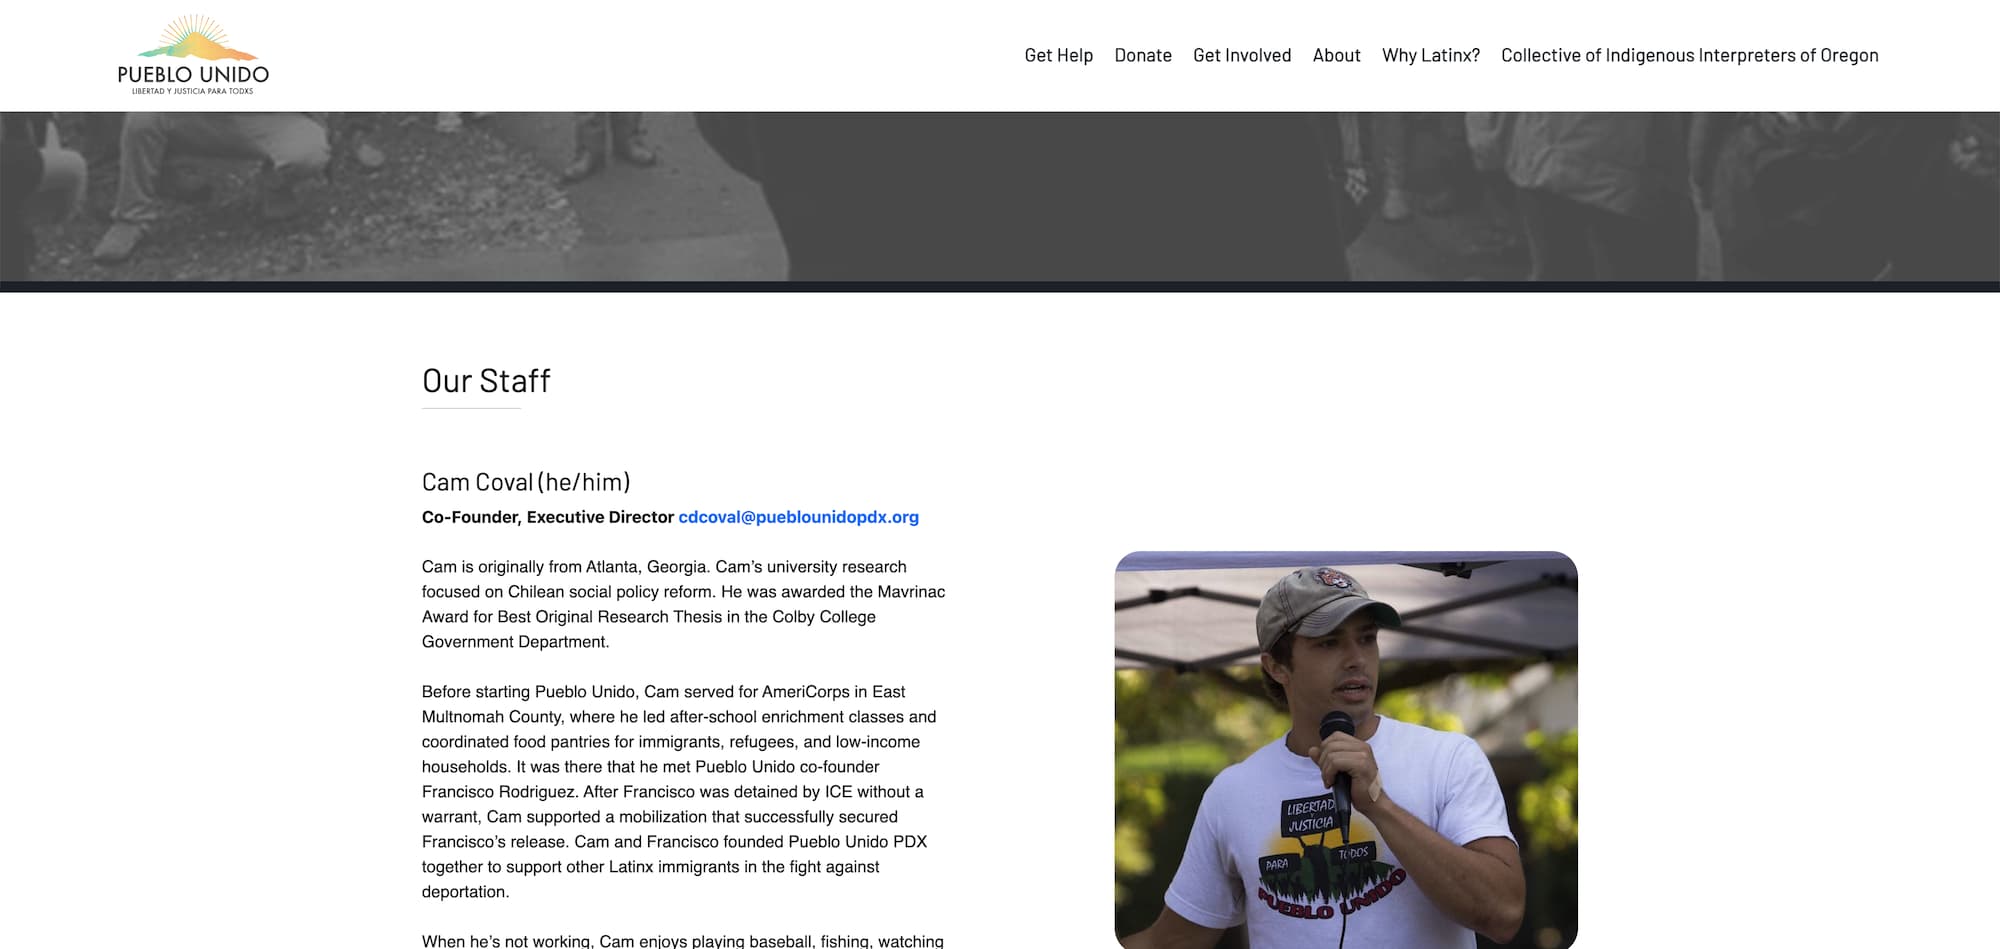Screen dimensions: 2000x949
Task: Click the PUEBLO UNIDO logo text
Action: (193, 74)
